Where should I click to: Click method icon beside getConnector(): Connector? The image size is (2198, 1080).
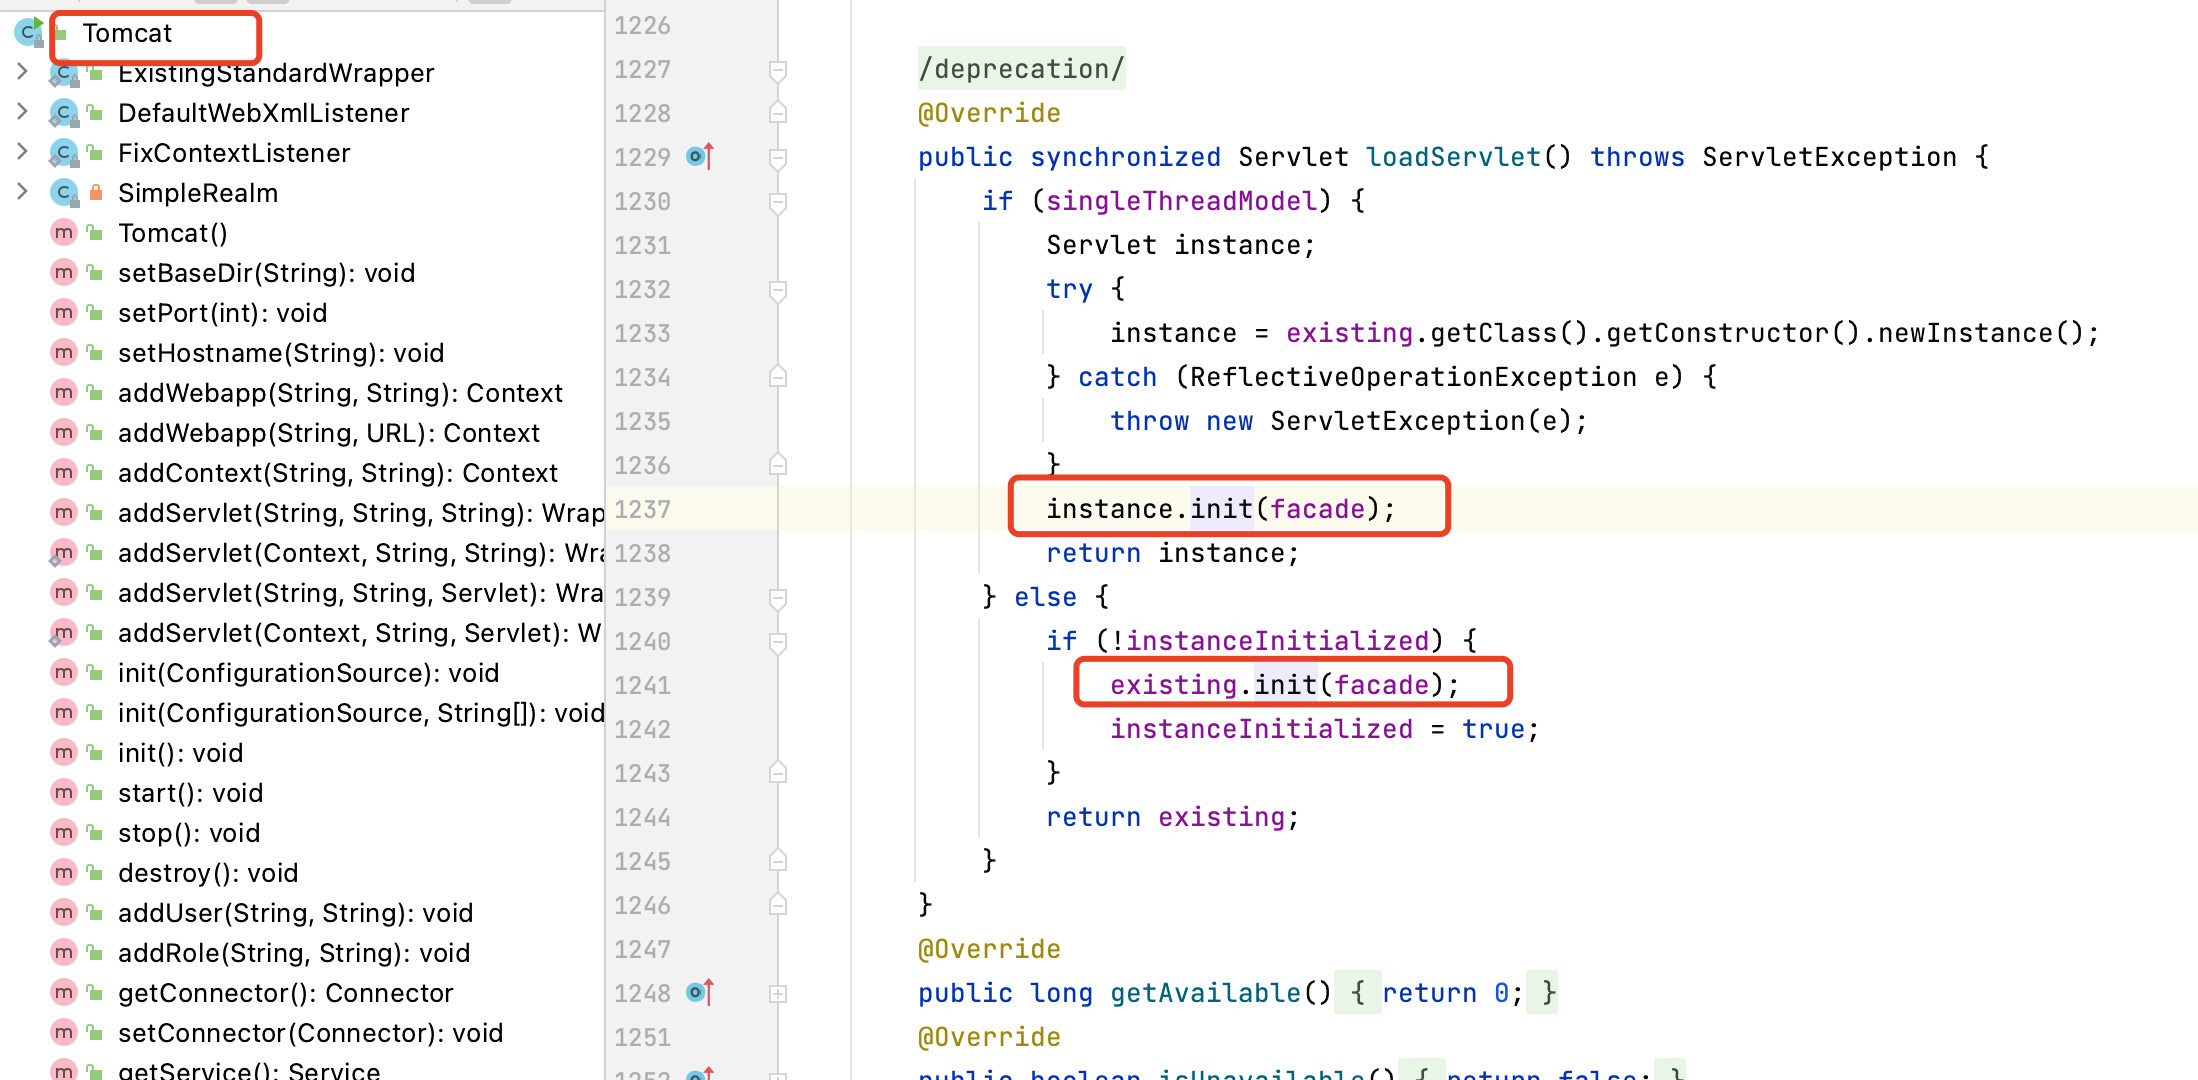coord(64,993)
